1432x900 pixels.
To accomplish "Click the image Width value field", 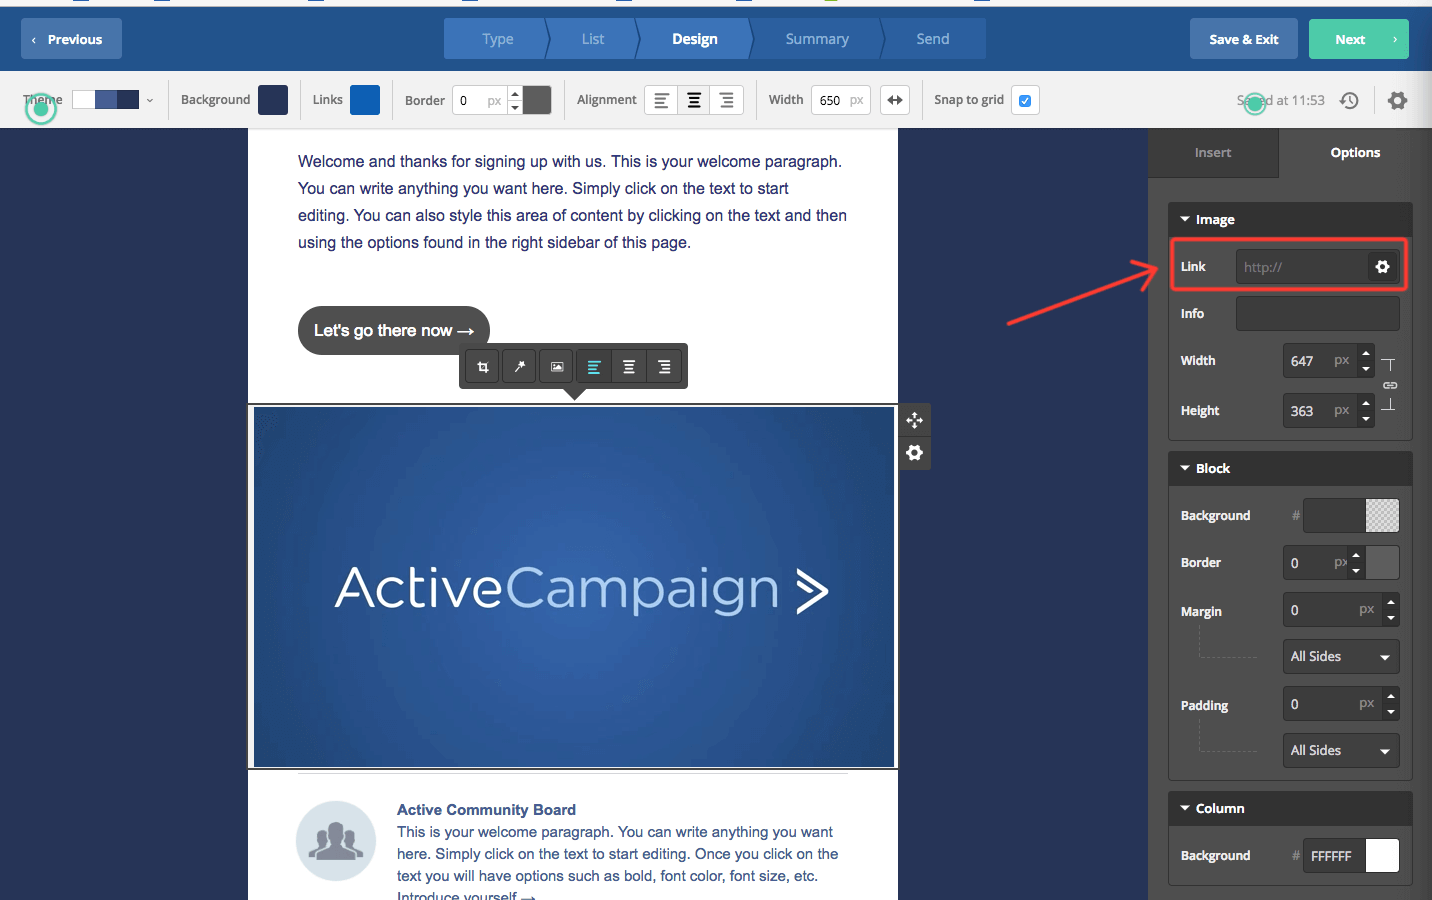I will pyautogui.click(x=1320, y=361).
